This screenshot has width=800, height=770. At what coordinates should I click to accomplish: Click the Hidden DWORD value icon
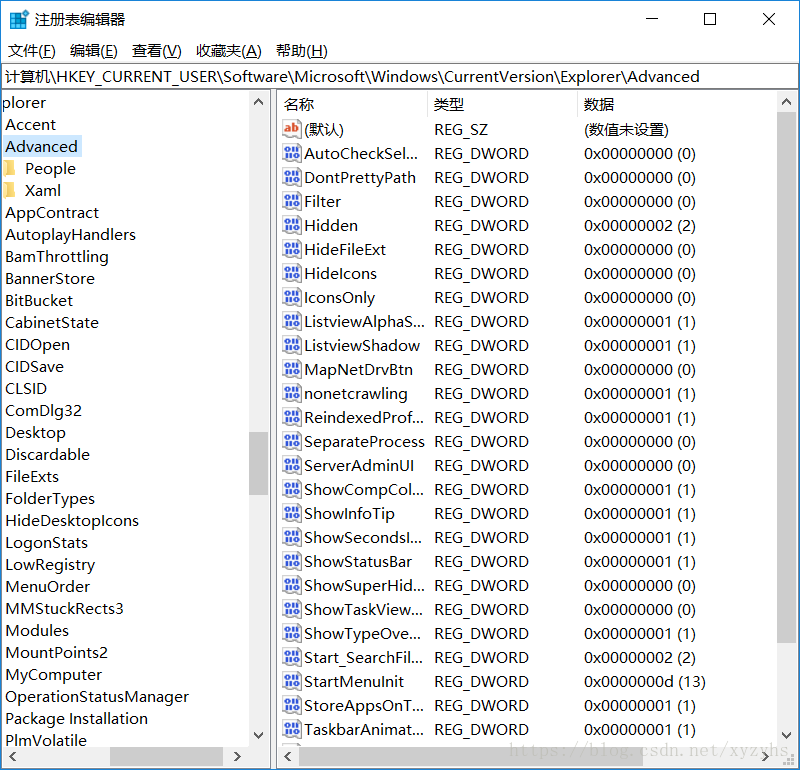[x=291, y=225]
